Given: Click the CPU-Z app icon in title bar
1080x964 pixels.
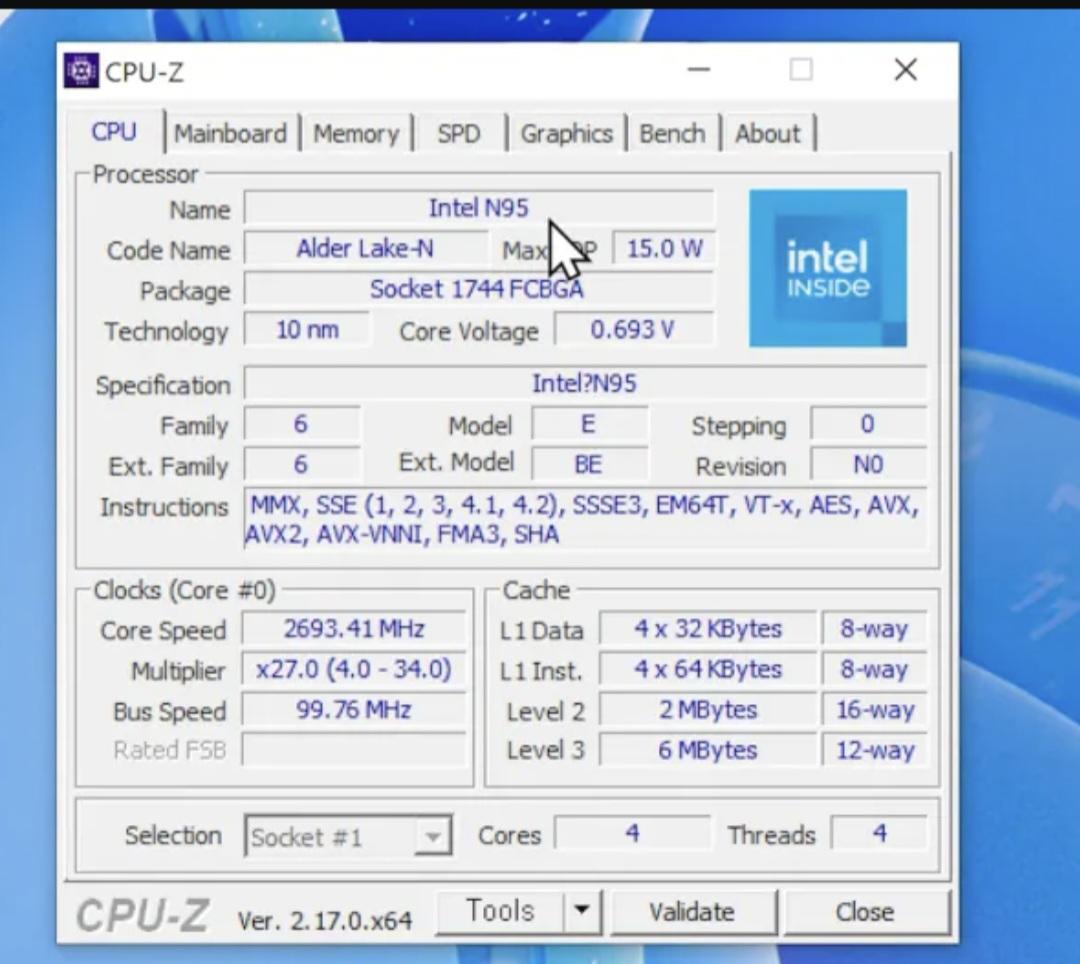Looking at the screenshot, I should coord(81,70).
